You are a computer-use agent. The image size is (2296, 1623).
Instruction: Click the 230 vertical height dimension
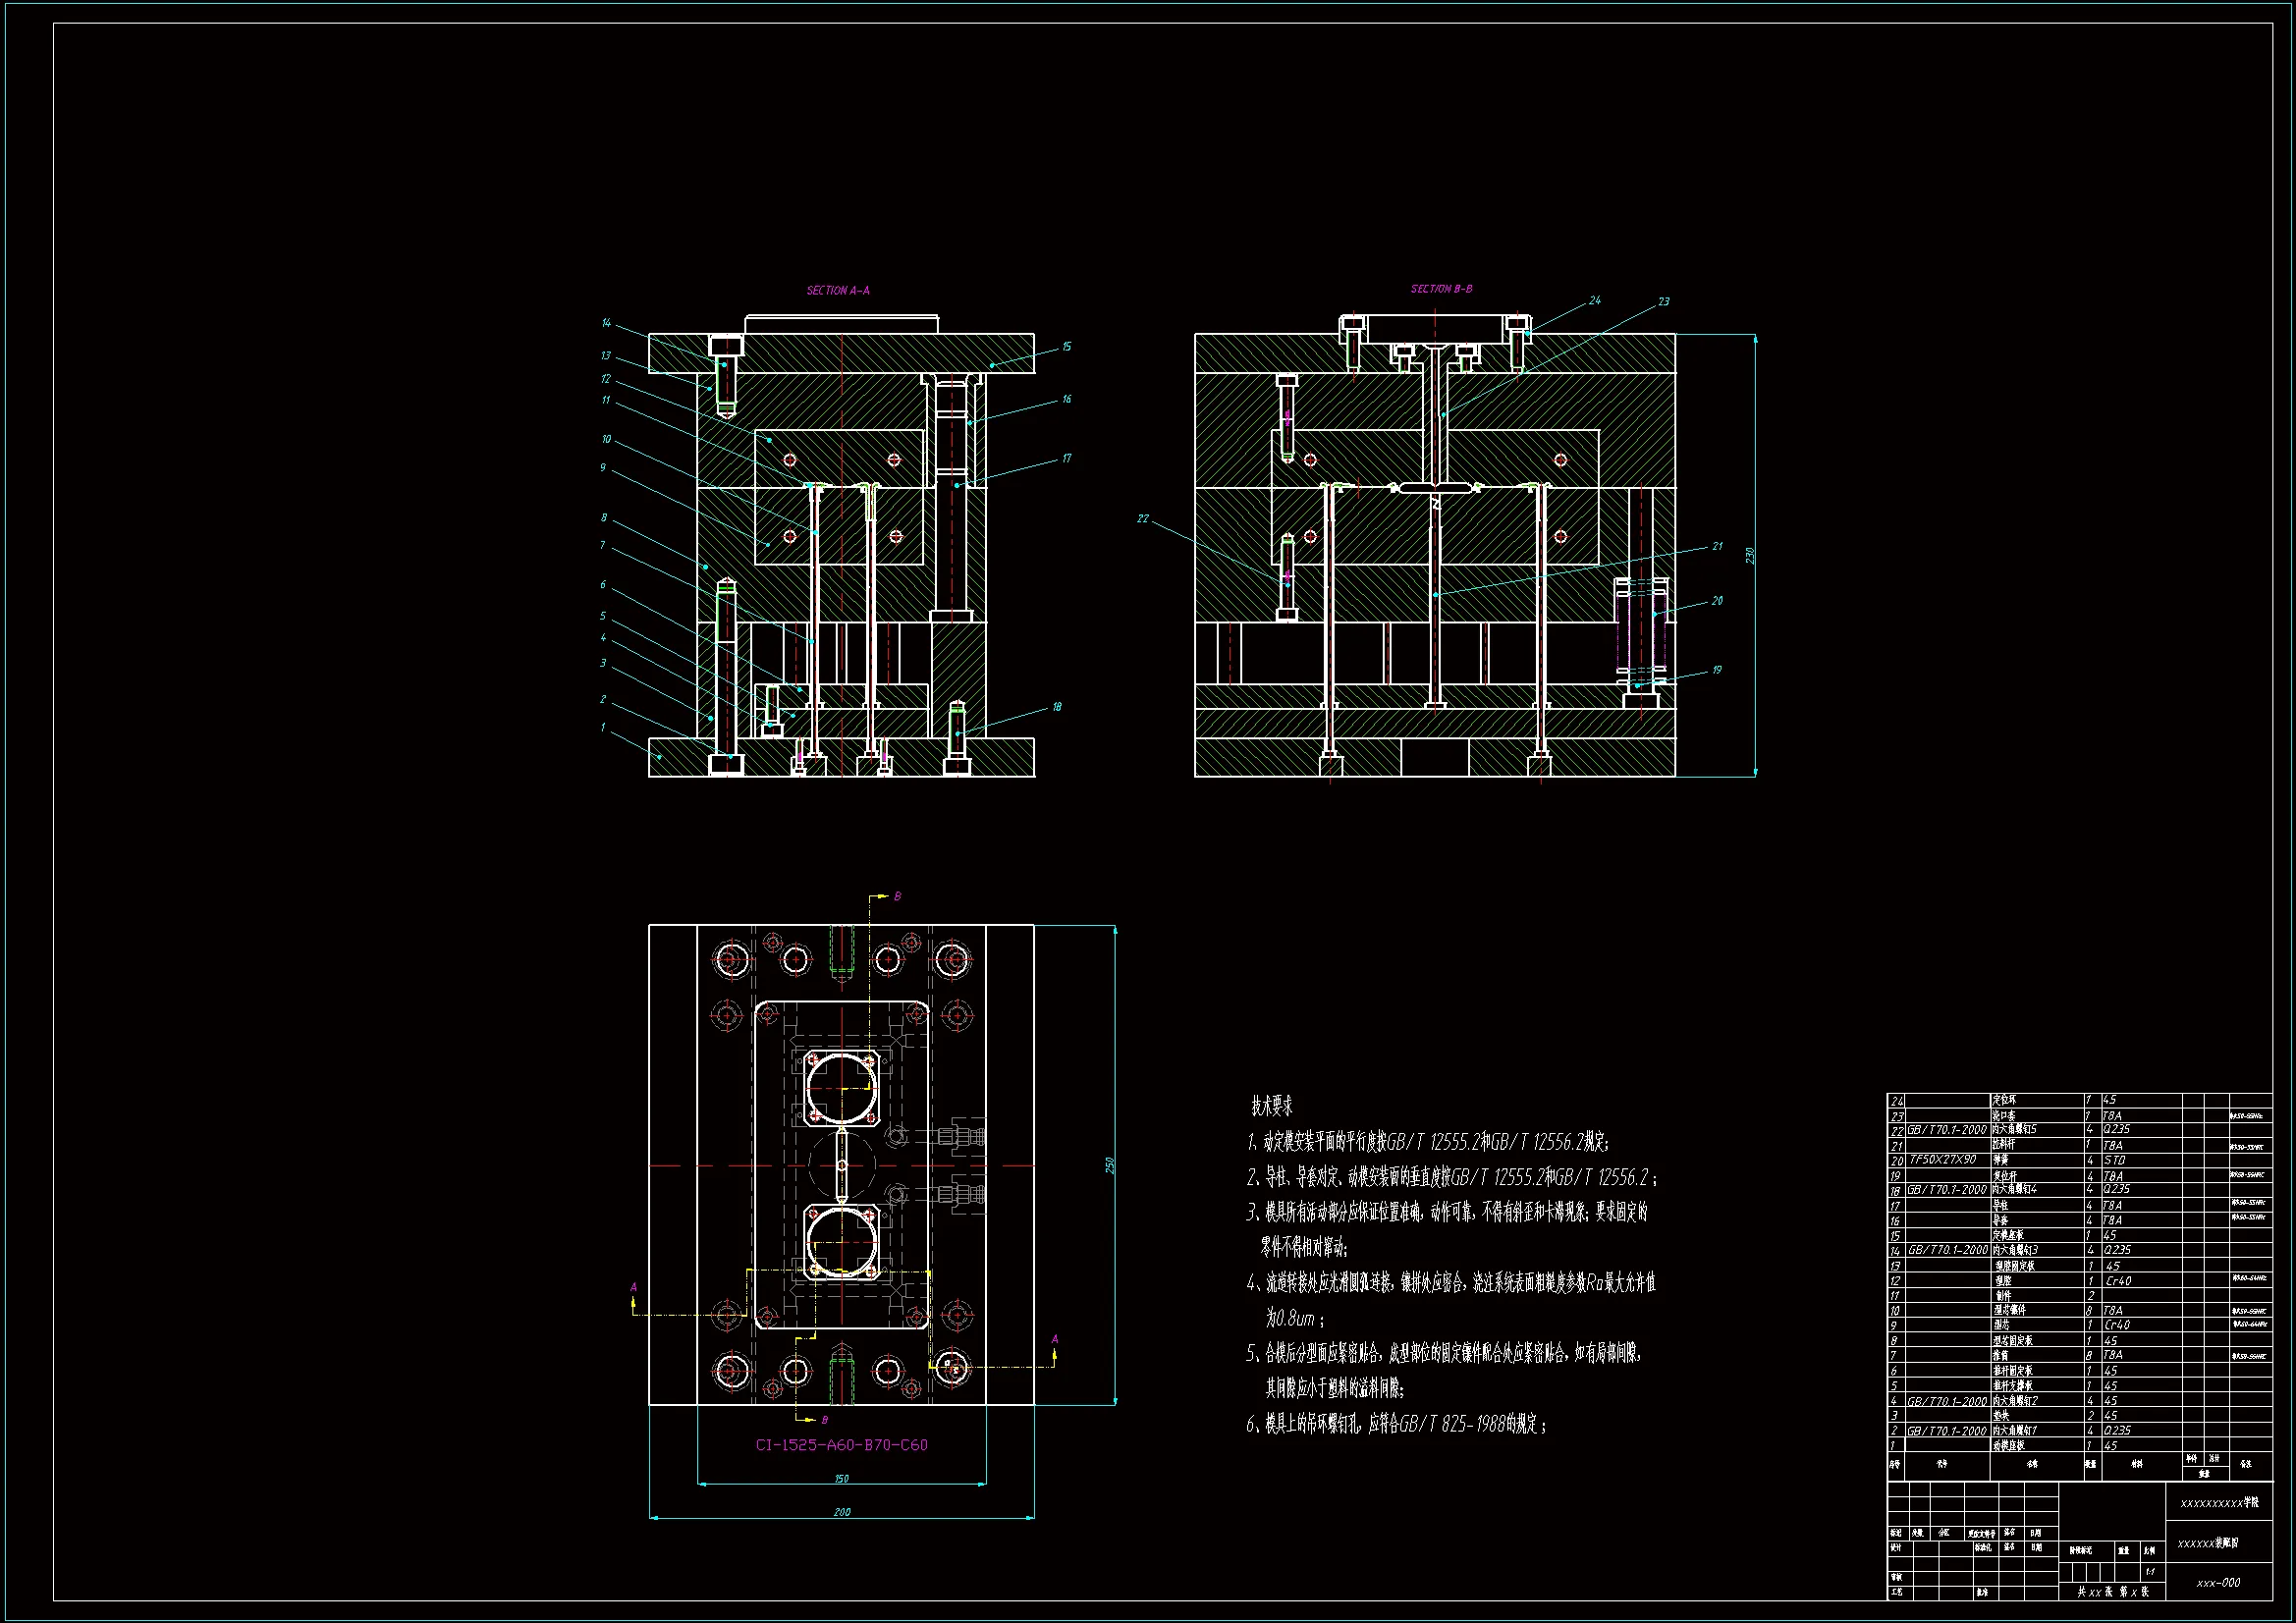pos(1750,555)
